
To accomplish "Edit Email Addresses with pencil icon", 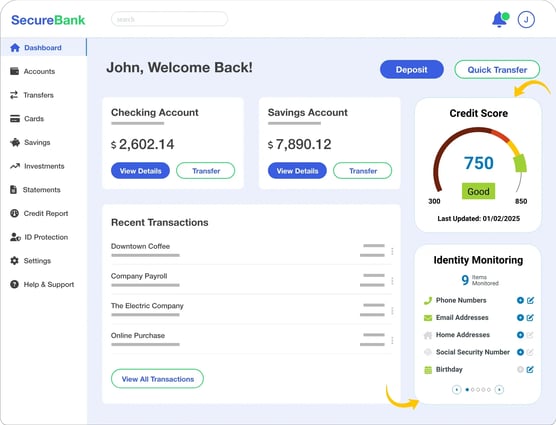I will click(530, 318).
